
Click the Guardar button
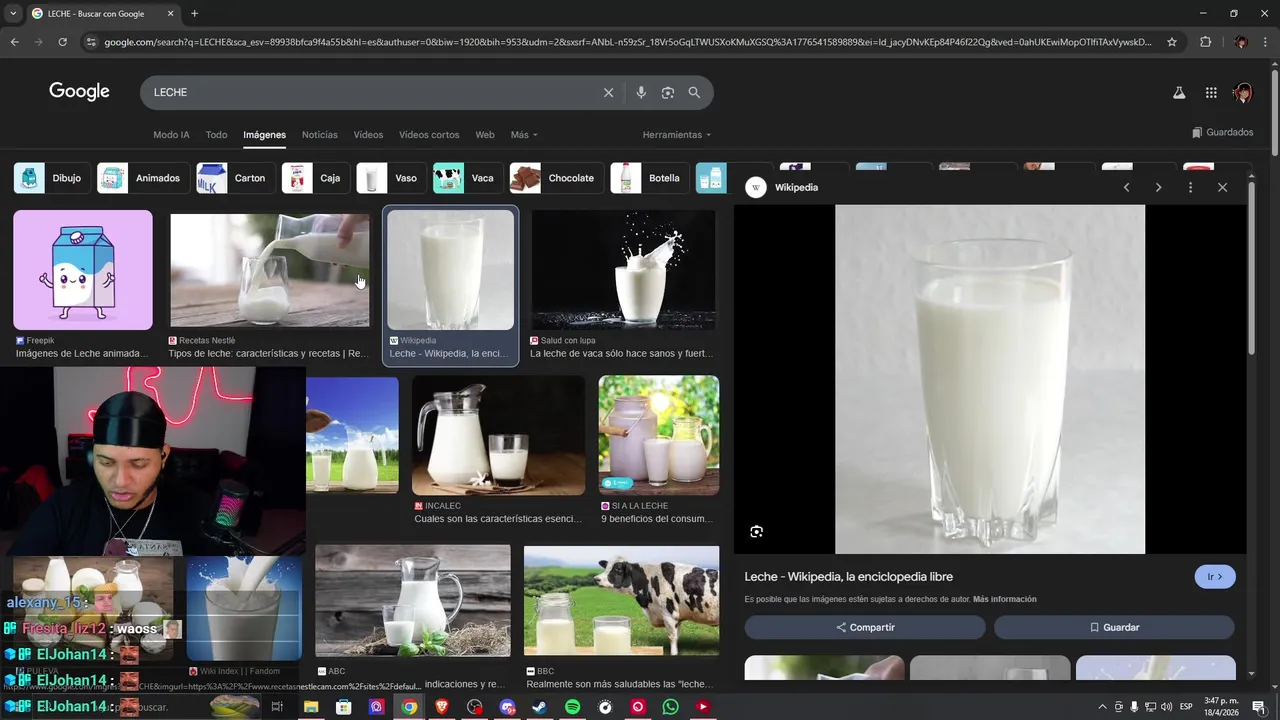pyautogui.click(x=1114, y=627)
